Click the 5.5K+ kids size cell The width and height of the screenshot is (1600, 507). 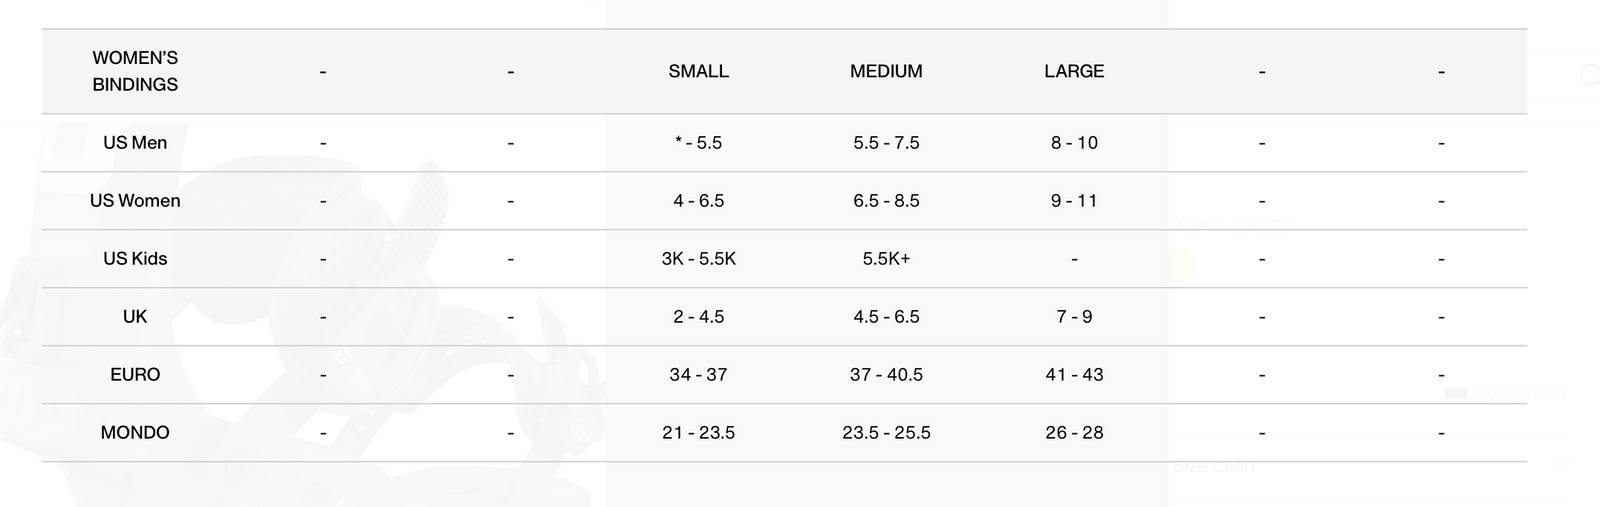click(886, 259)
